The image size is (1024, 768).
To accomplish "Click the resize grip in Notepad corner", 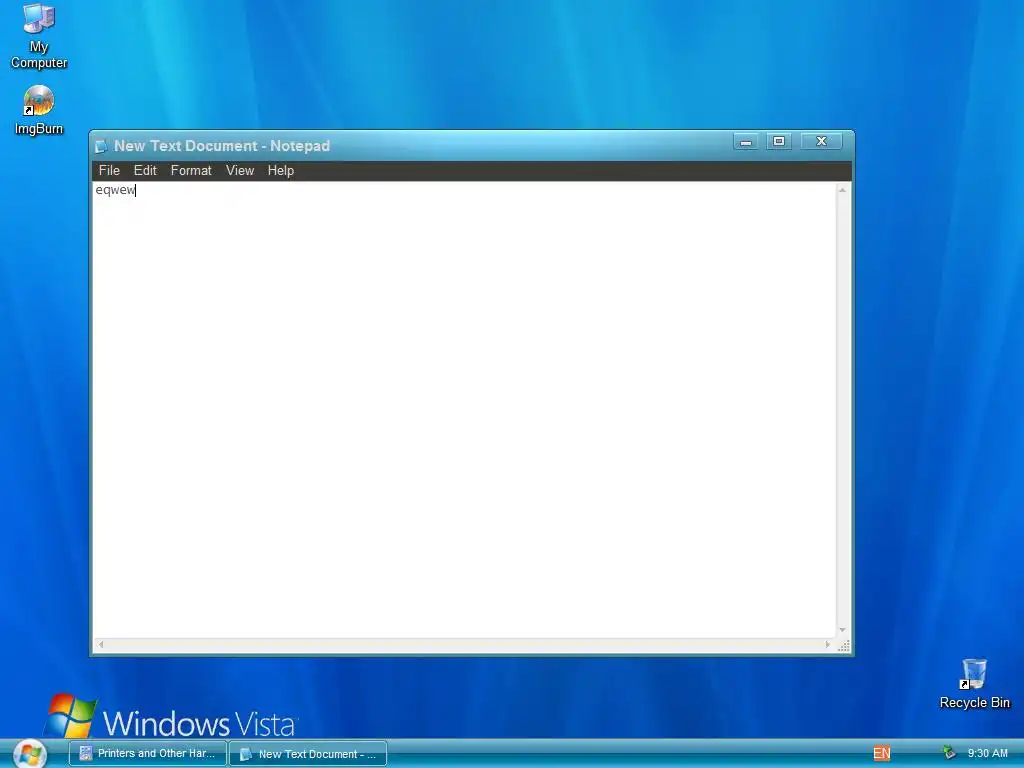I will click(x=843, y=645).
